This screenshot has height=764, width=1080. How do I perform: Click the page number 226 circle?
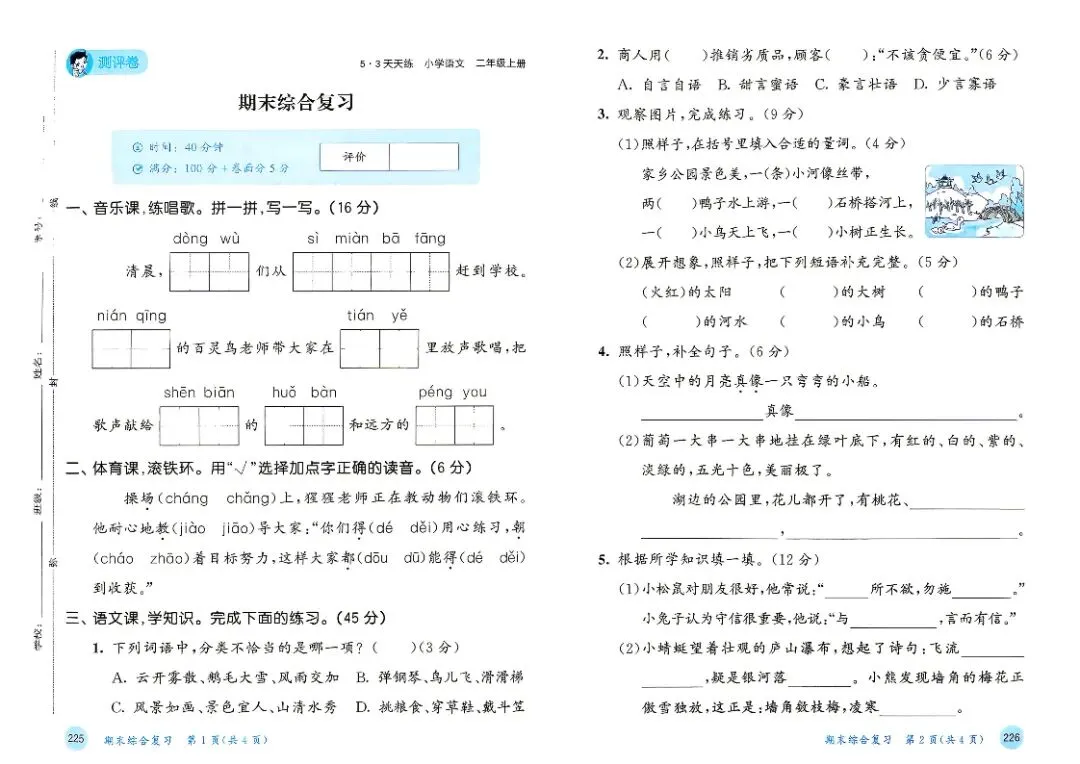pyautogui.click(x=1010, y=737)
